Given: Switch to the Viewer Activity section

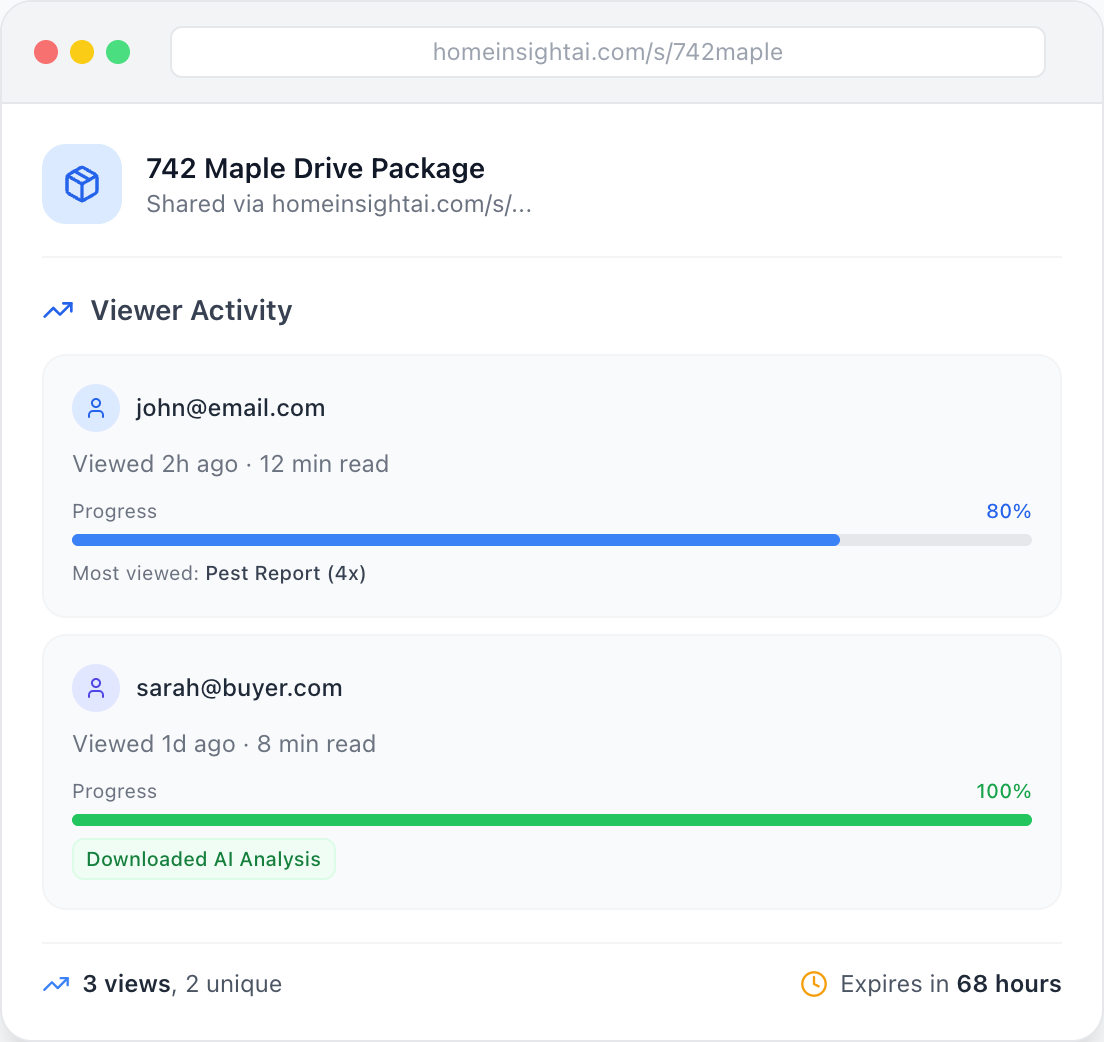Looking at the screenshot, I should pos(191,310).
